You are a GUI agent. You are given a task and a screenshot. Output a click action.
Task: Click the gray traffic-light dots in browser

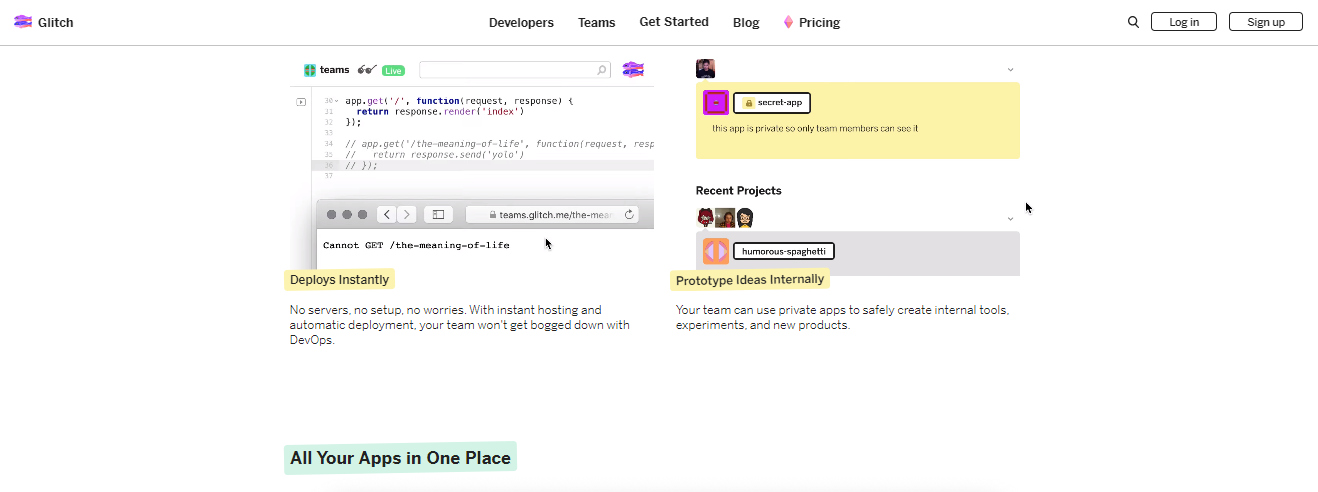point(347,214)
